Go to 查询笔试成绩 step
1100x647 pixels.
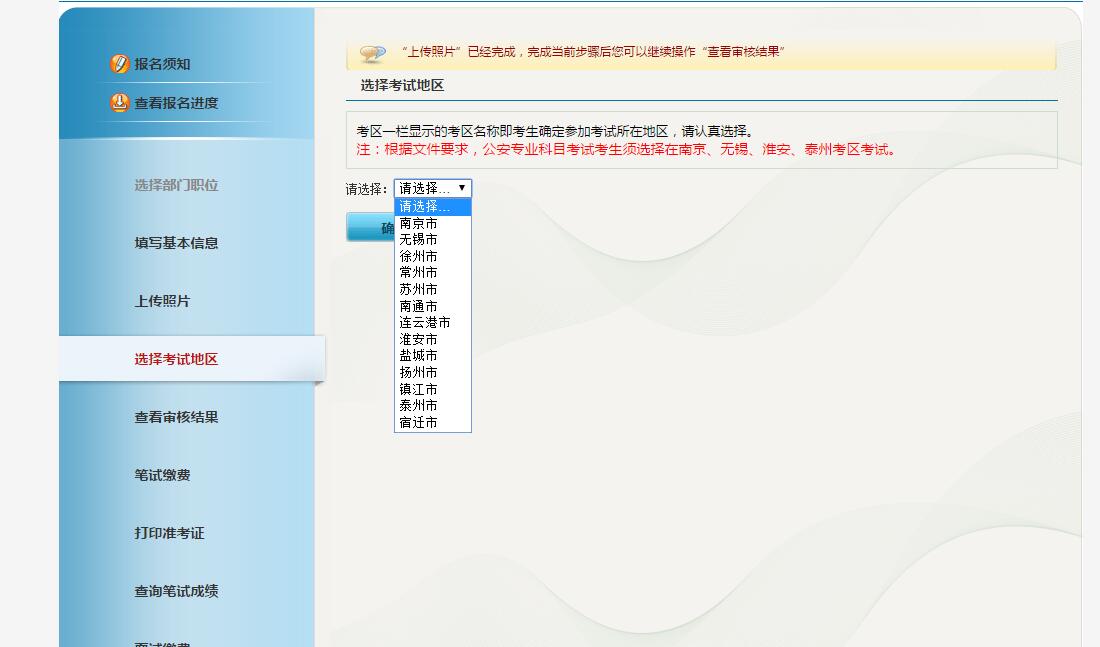pyautogui.click(x=176, y=592)
